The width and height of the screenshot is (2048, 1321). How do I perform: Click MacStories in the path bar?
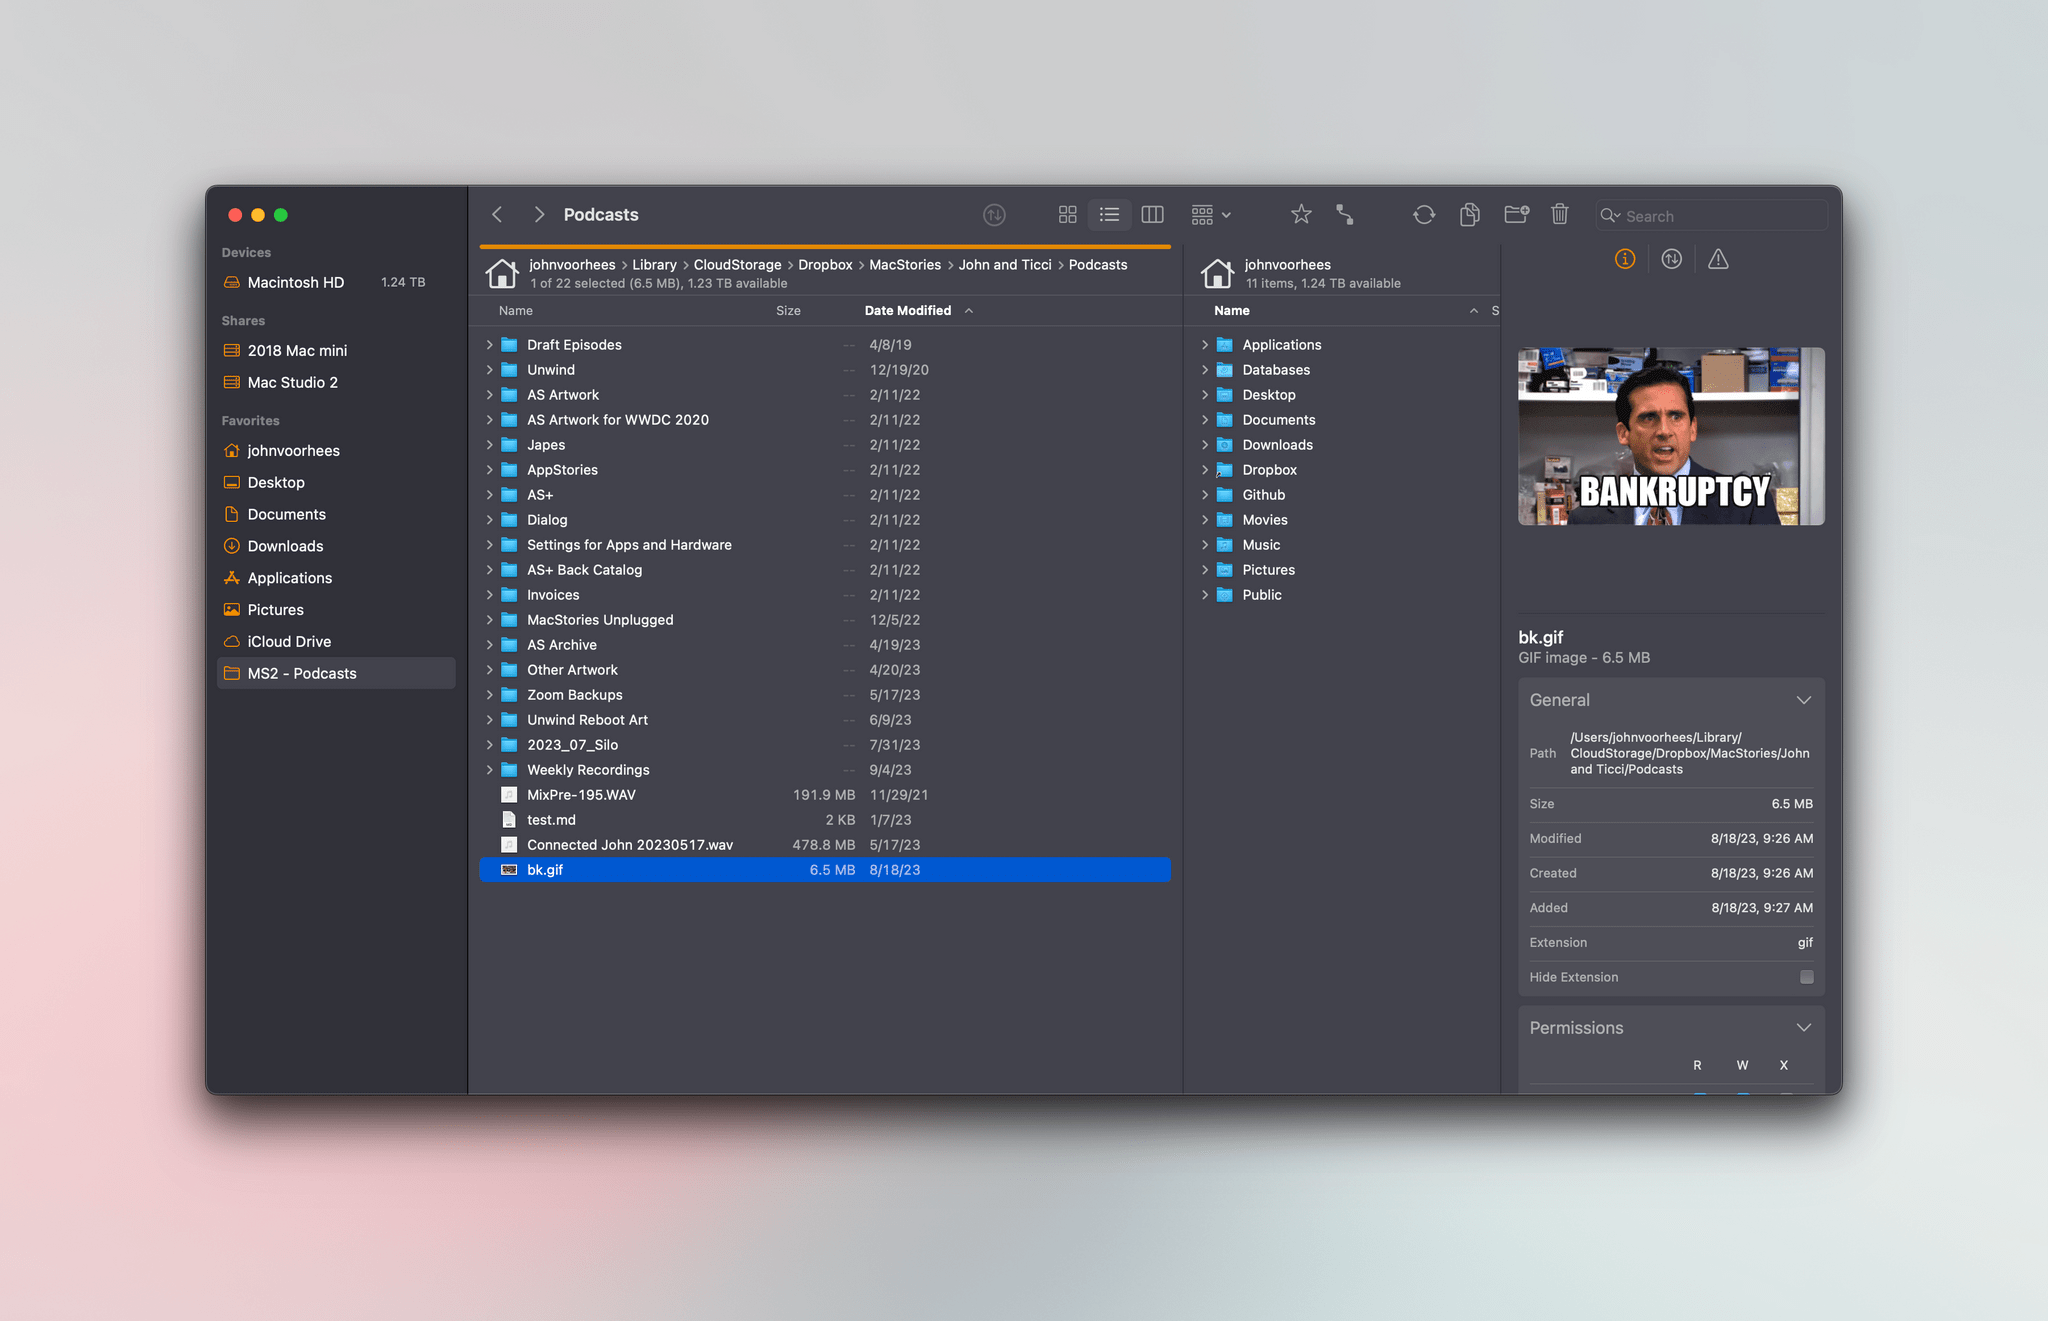click(905, 265)
